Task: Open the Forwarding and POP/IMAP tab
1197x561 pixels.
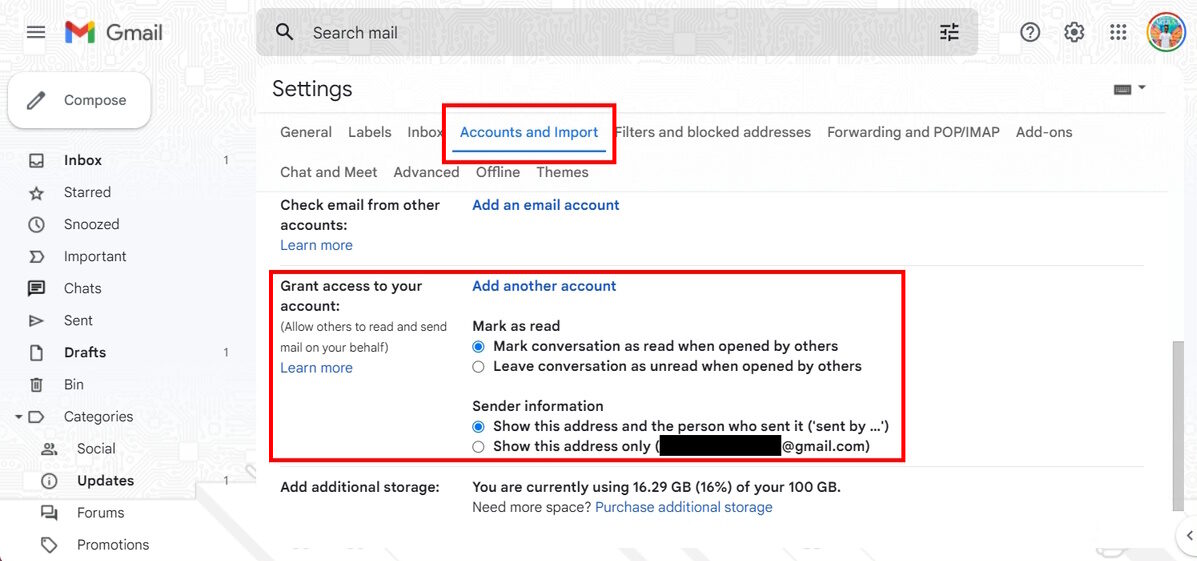Action: coord(913,132)
